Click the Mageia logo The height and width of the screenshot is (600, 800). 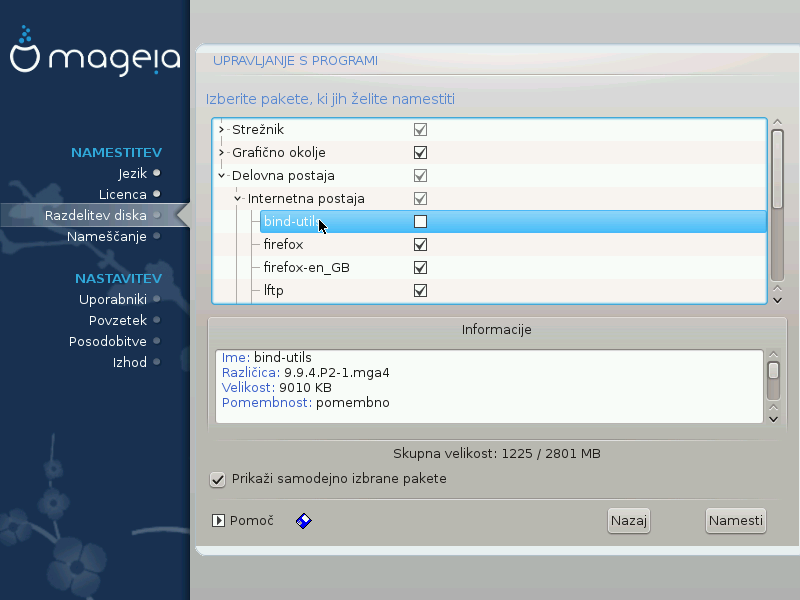[95, 51]
